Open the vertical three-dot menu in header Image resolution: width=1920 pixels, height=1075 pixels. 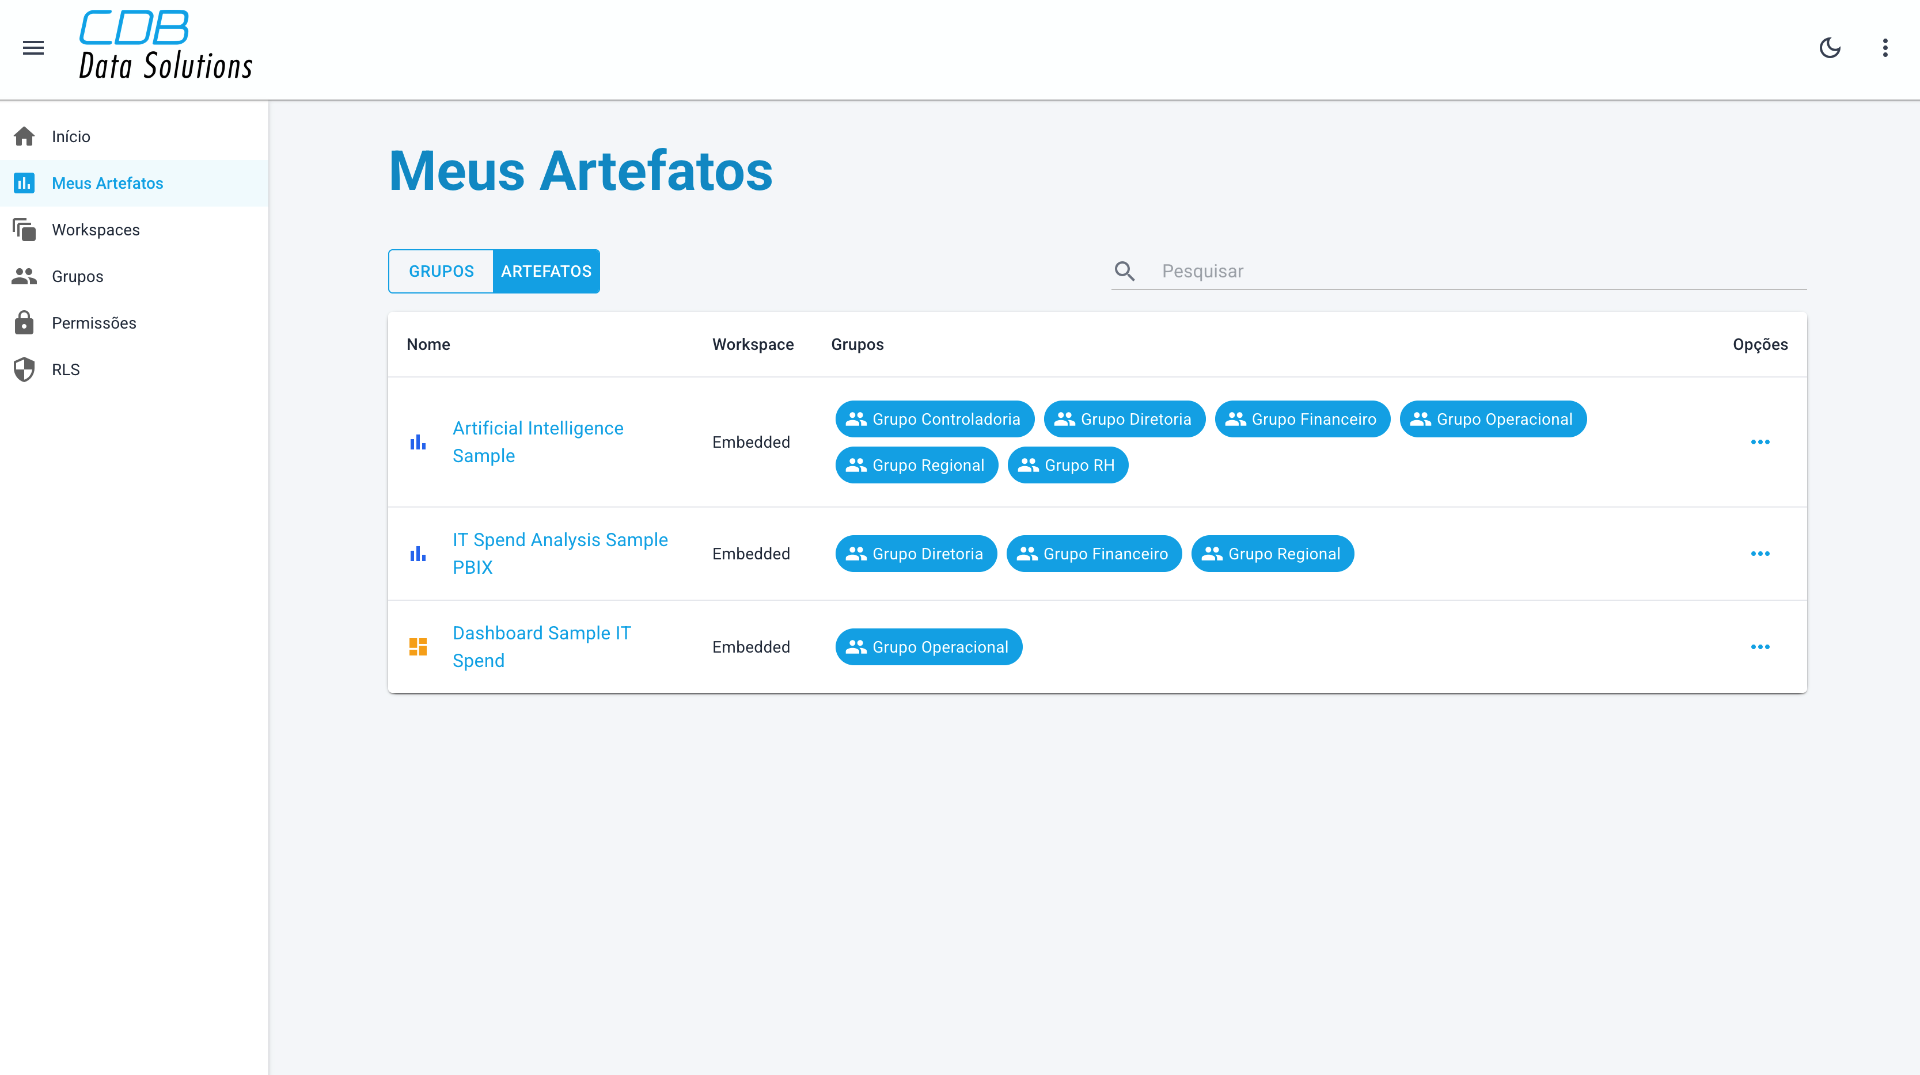[x=1885, y=48]
